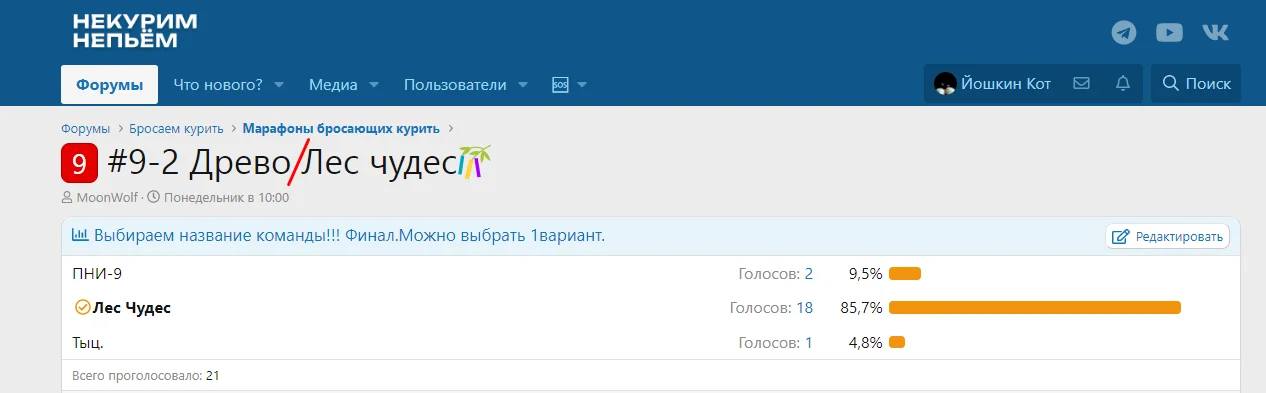
Task: View the 1 voter for Тыц.
Action: 808,342
